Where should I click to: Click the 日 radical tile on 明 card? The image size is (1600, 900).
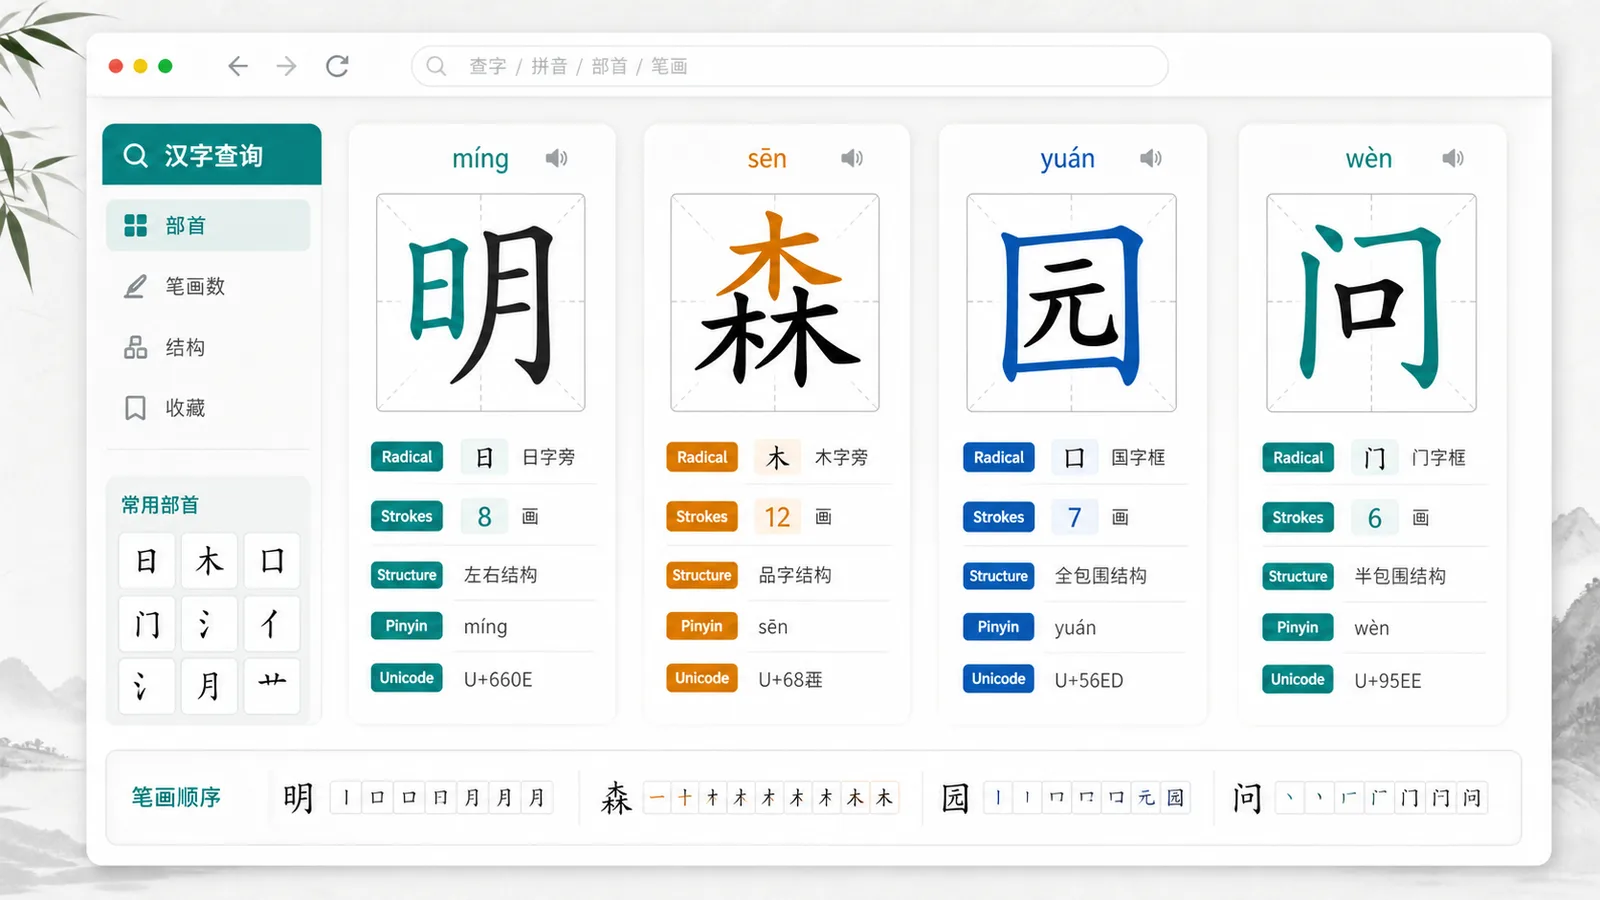point(485,457)
